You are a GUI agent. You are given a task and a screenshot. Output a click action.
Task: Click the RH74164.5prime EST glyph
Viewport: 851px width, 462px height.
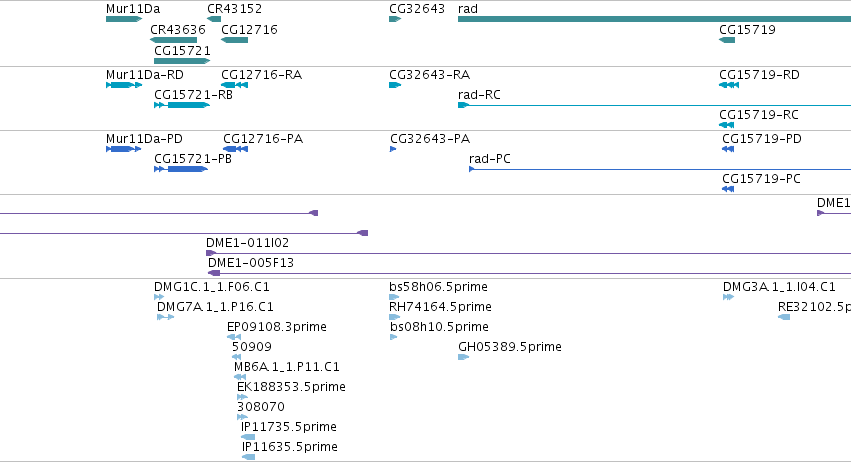(395, 317)
